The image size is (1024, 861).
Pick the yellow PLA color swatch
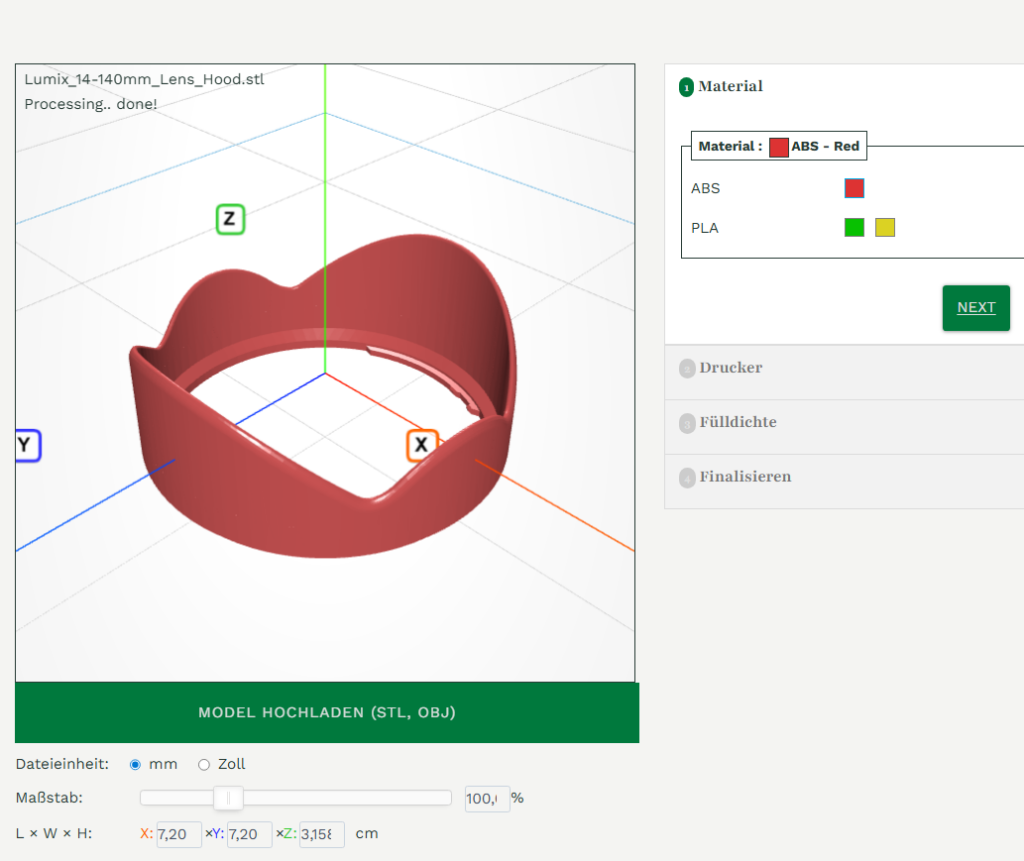pos(885,228)
